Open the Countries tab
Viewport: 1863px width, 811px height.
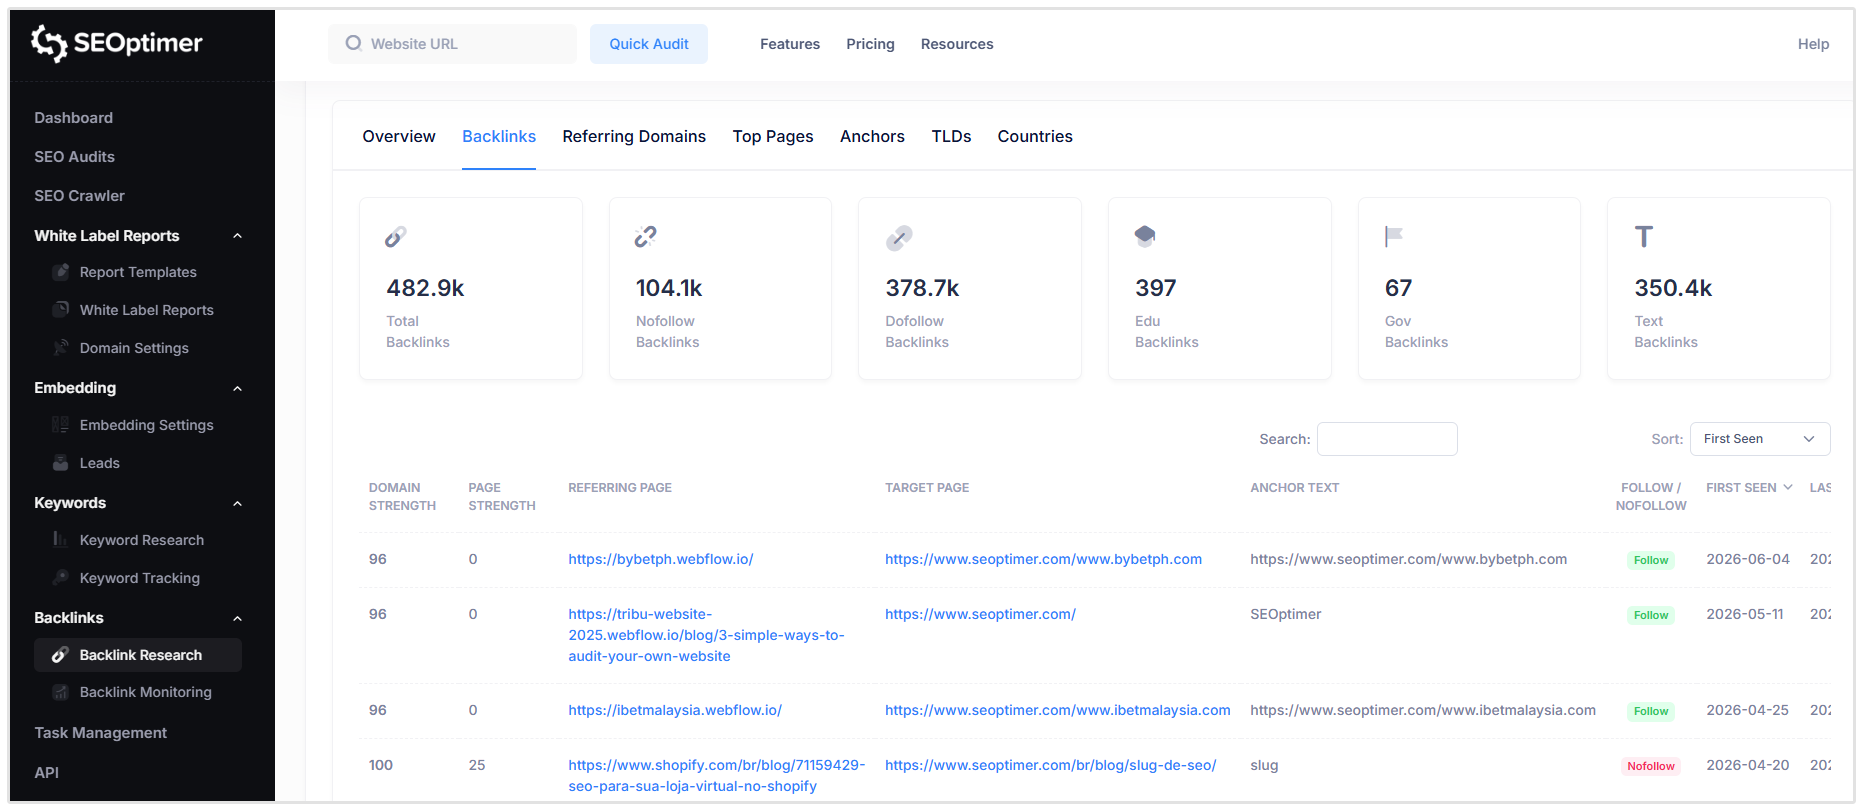click(x=1035, y=136)
